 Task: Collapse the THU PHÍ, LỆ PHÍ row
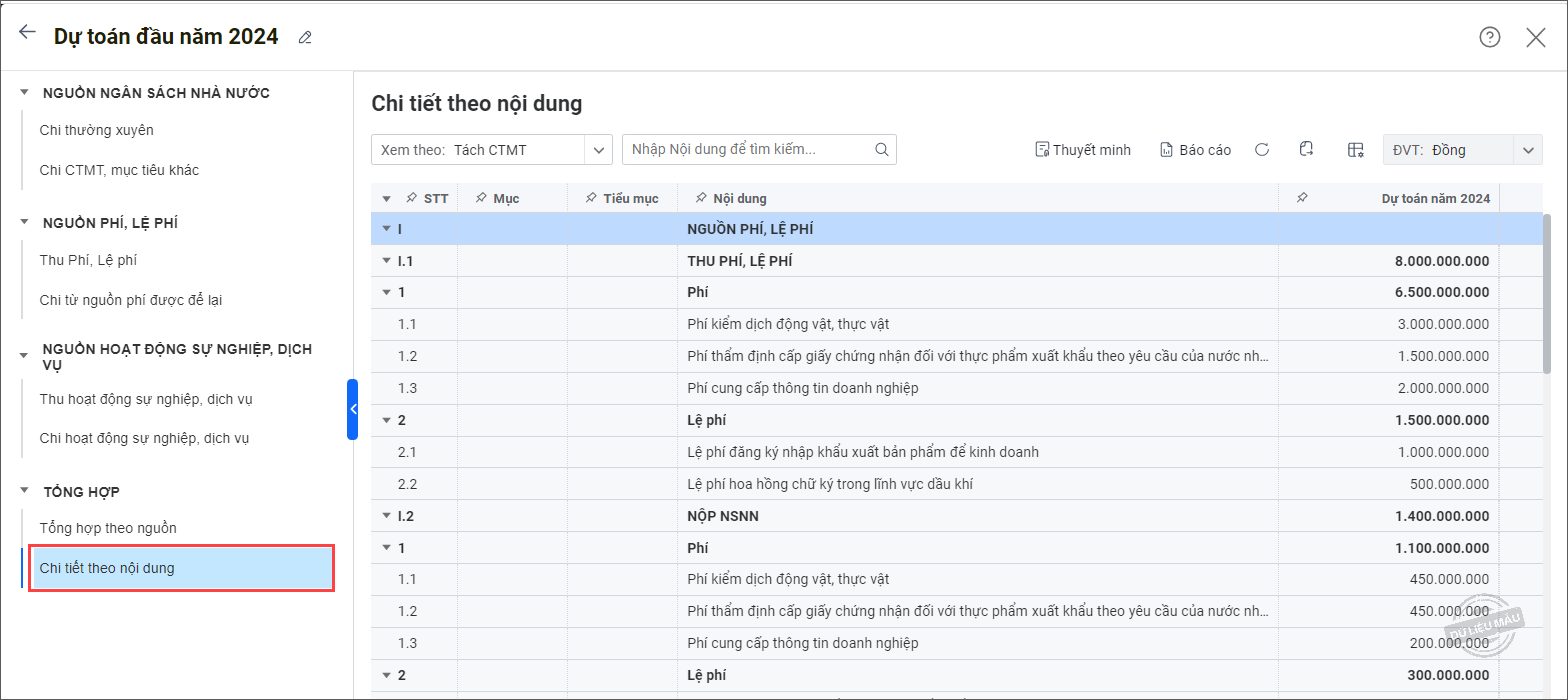386,261
